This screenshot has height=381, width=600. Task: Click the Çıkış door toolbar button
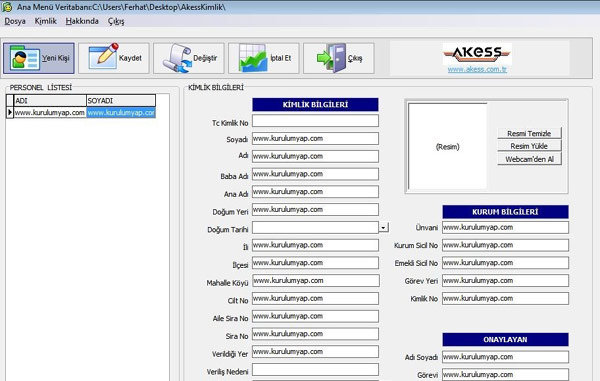[339, 58]
